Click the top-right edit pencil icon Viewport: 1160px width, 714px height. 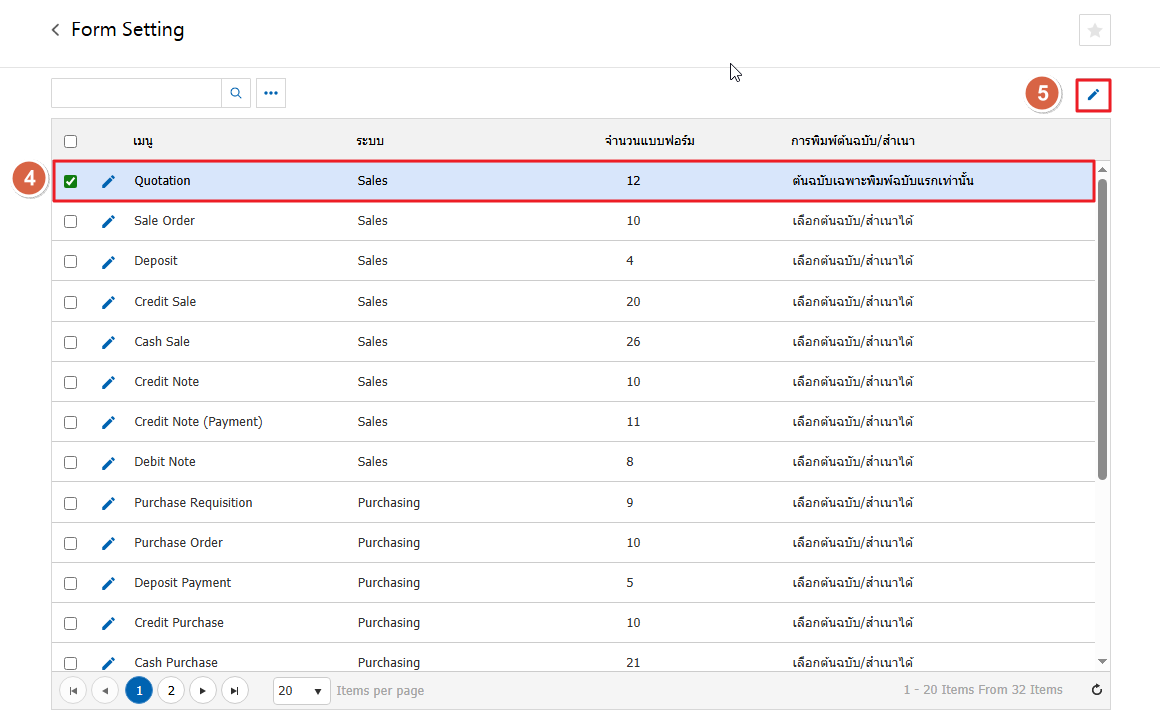click(1094, 95)
